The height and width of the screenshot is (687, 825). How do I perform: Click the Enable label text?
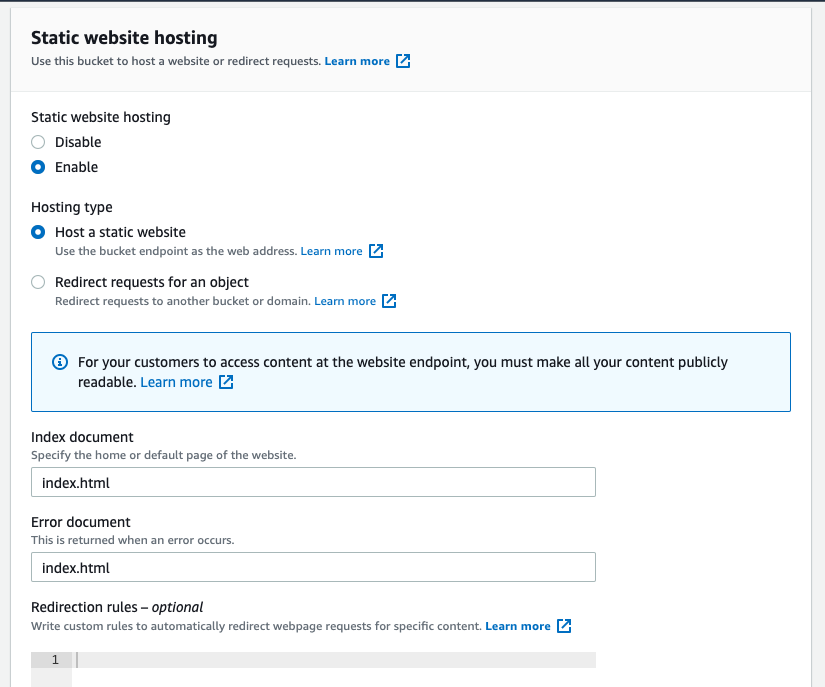76,167
